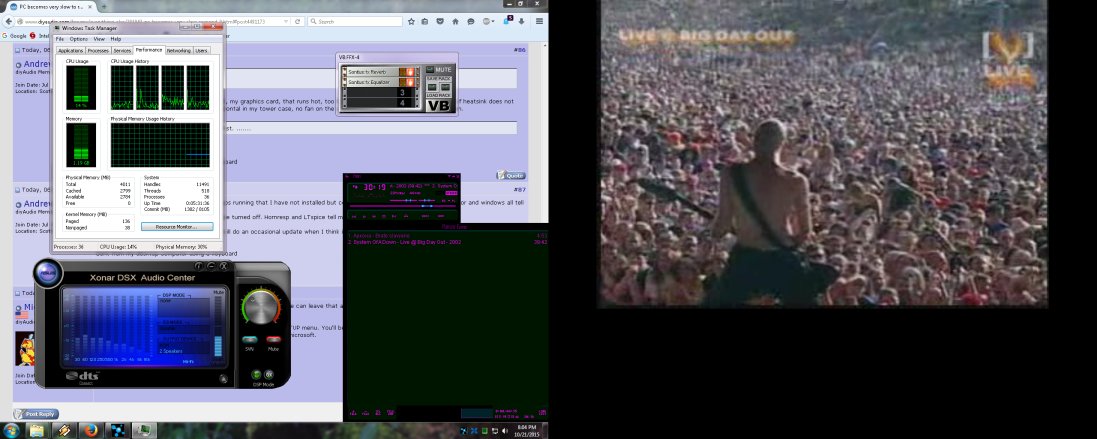Focus the Firefox Search box
Screen dimensions: 1097x439
(x=355, y=22)
